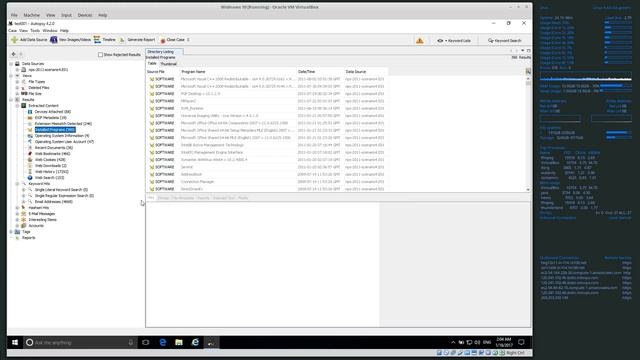The image size is (640, 360).
Task: Click the Generate Report toolbar icon
Action: 122,40
